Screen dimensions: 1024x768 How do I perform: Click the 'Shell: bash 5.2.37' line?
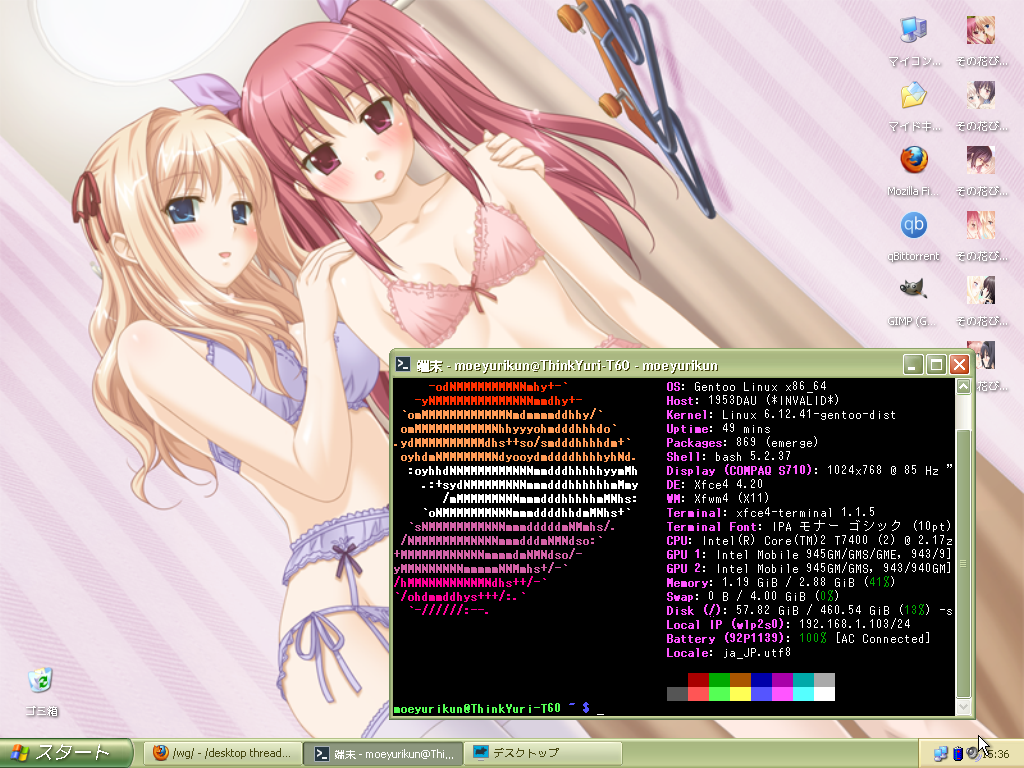point(728,456)
